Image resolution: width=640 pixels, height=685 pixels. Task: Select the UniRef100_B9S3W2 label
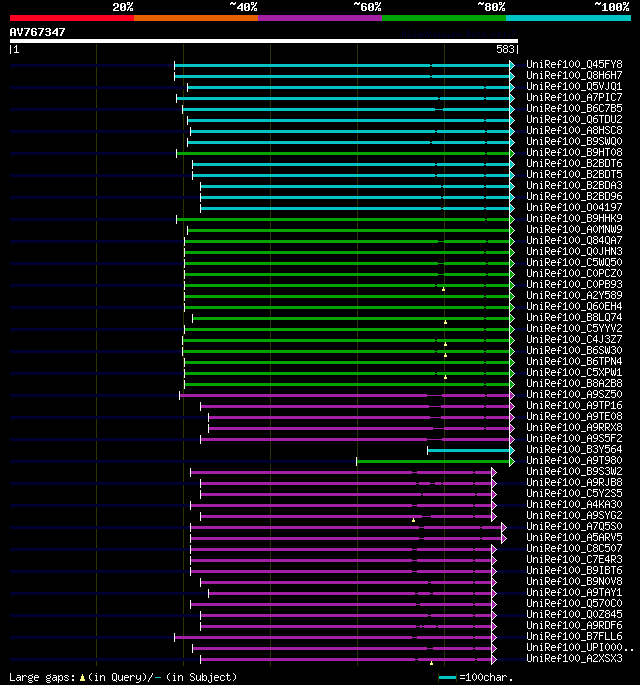574,471
